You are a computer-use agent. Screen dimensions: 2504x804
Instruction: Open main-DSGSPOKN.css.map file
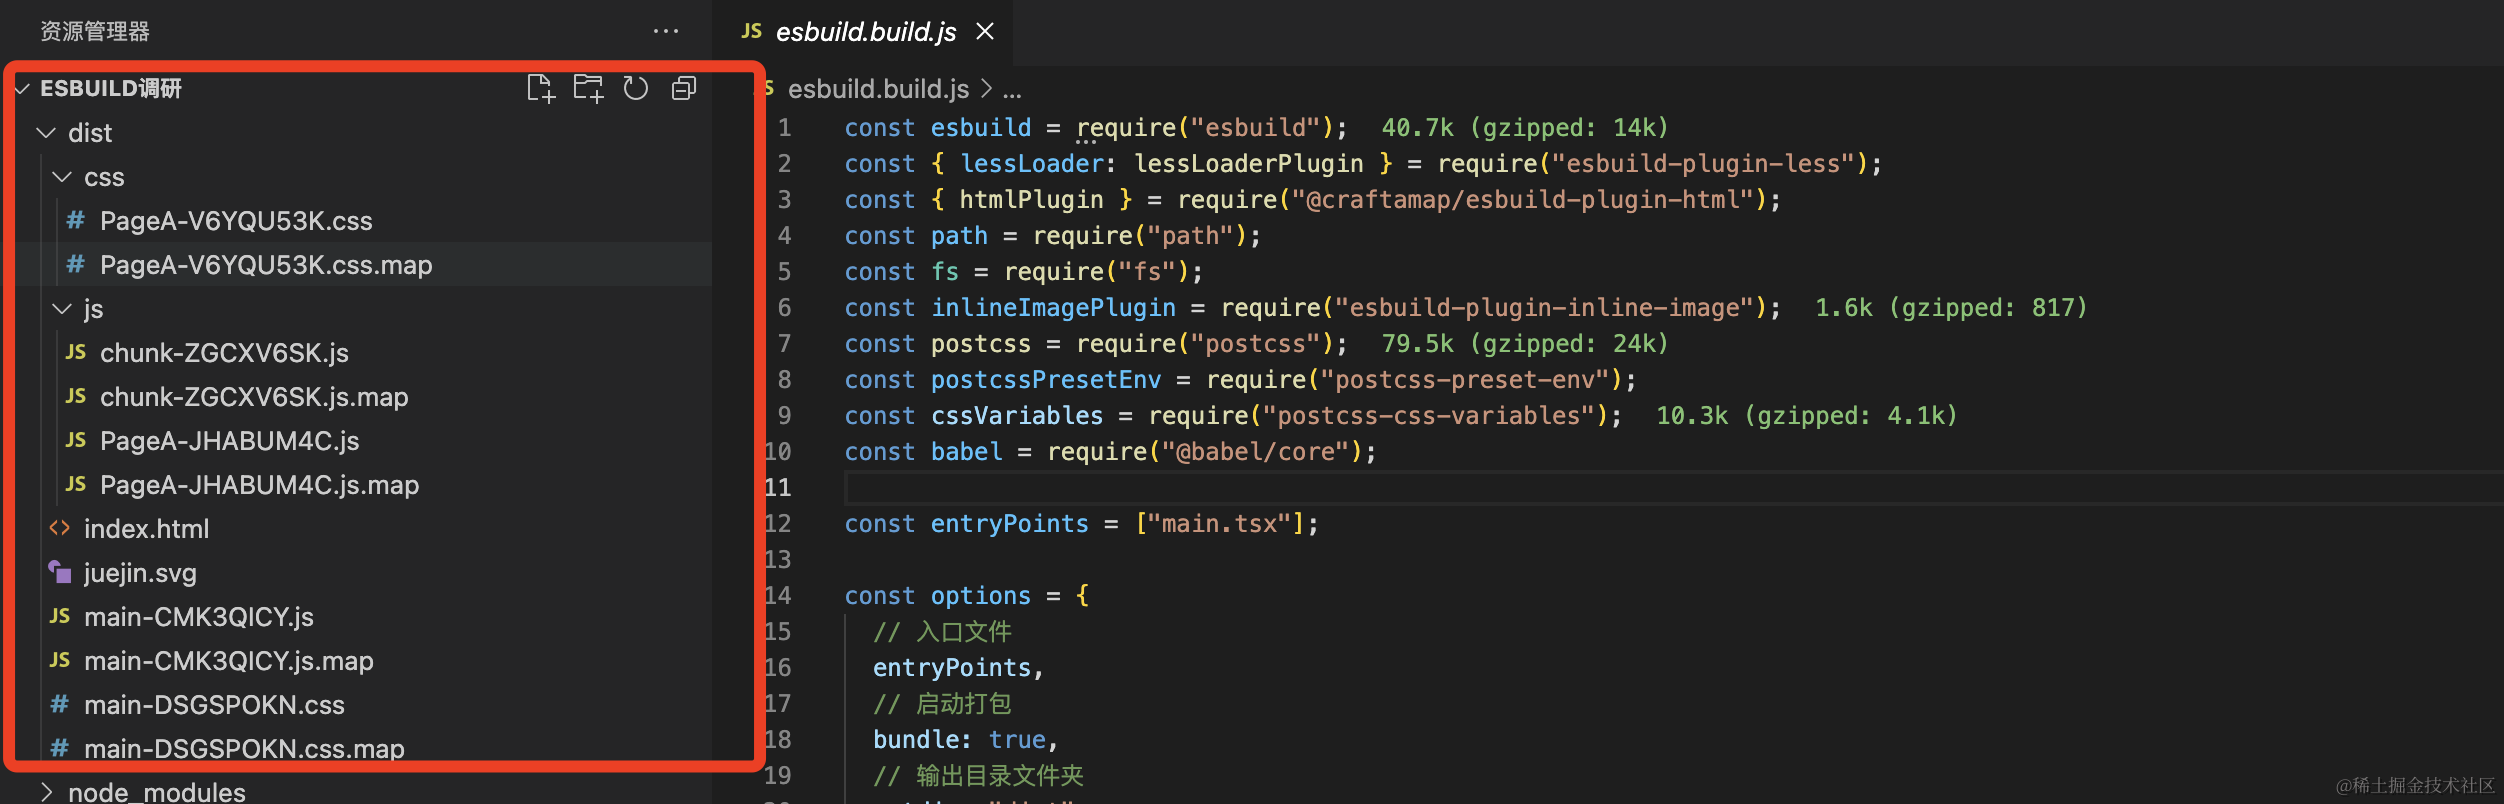[x=244, y=749]
